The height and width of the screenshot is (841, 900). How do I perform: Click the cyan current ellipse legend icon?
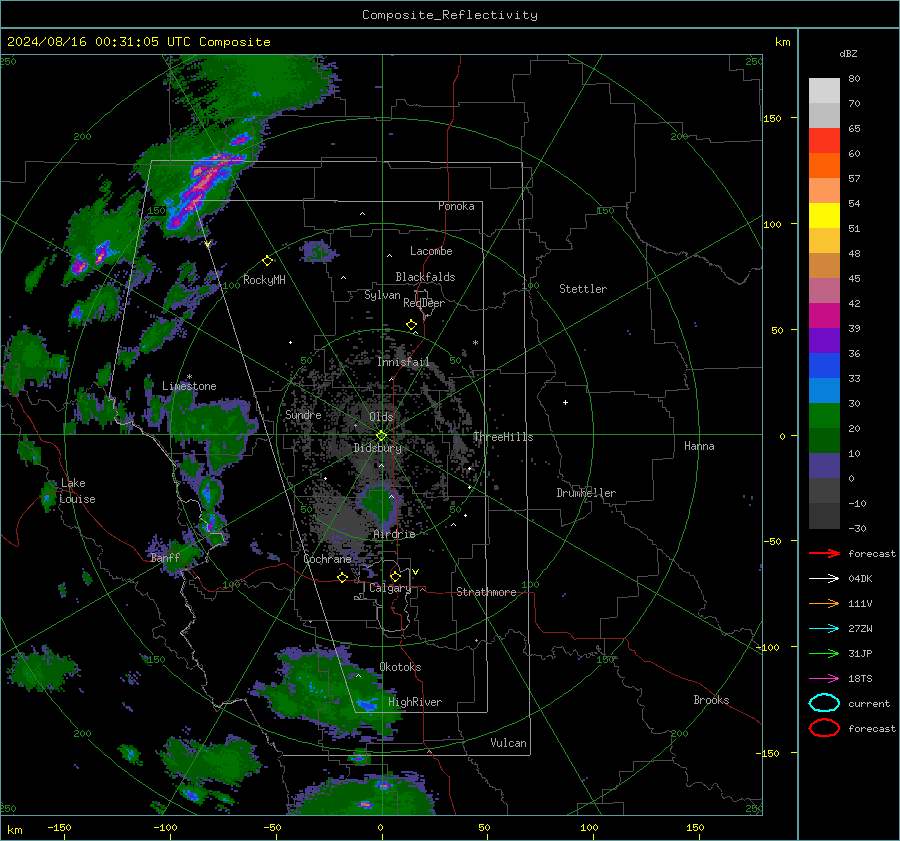824,703
